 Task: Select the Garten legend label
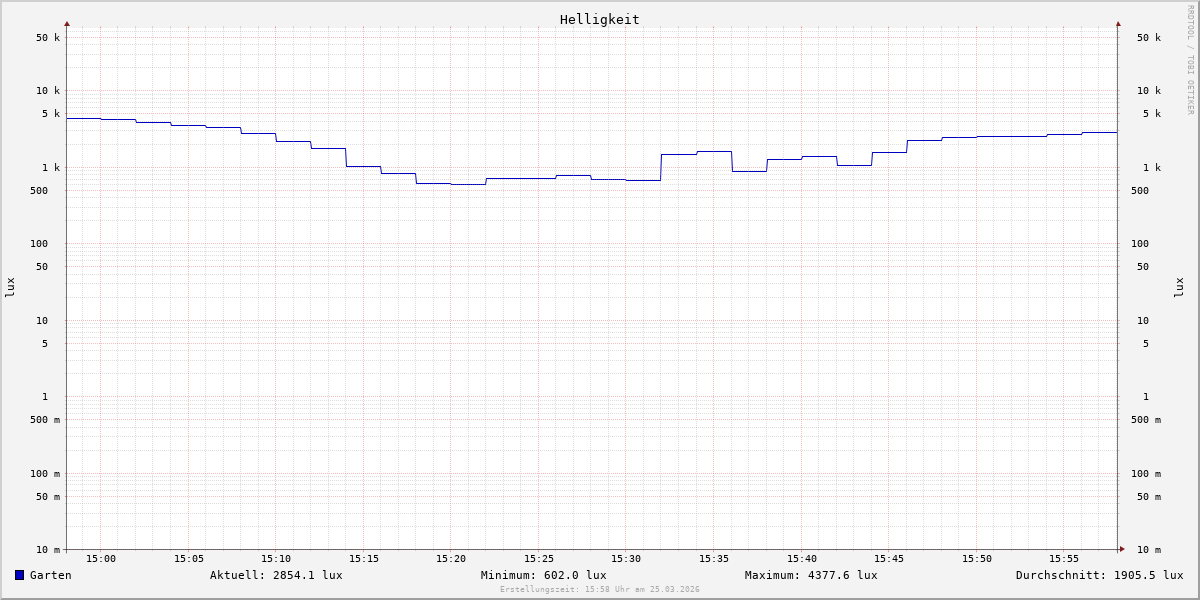coord(50,575)
